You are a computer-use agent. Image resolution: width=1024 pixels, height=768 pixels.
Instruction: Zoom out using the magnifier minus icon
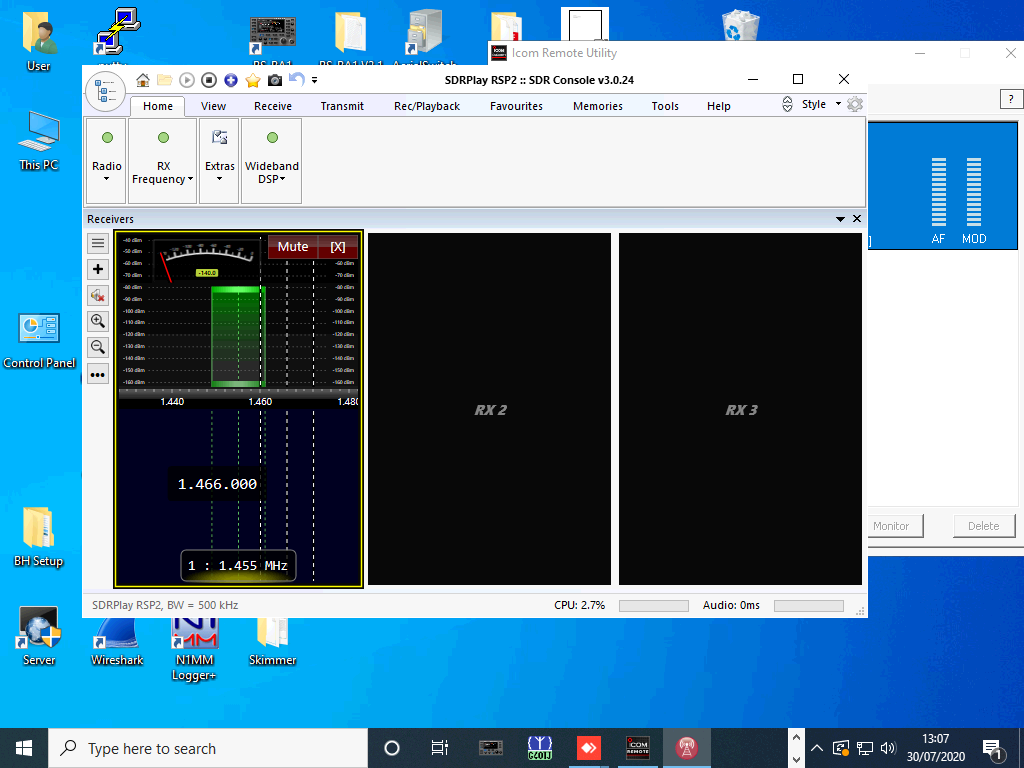(98, 347)
